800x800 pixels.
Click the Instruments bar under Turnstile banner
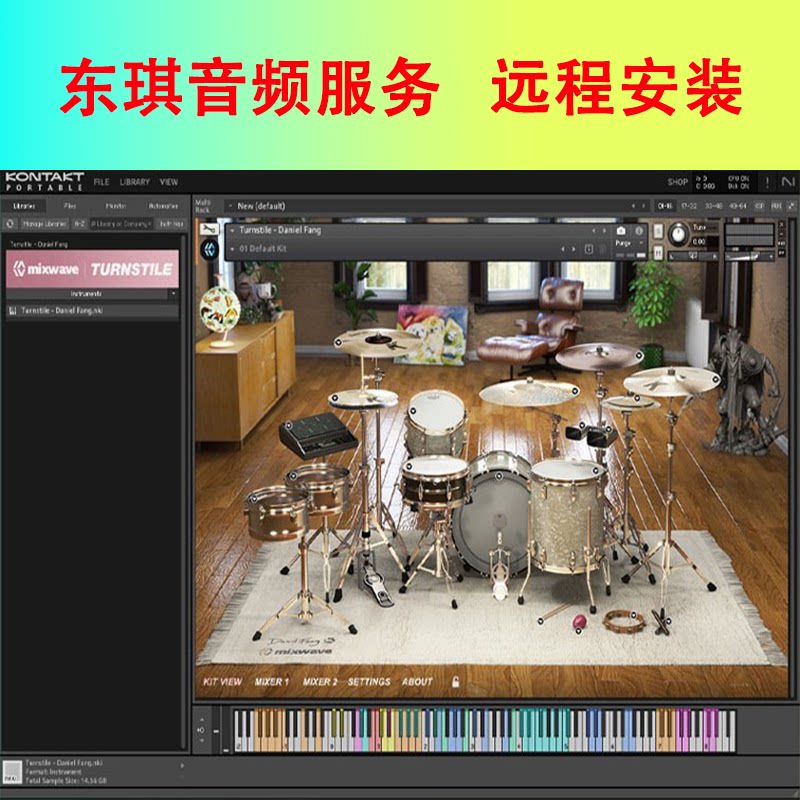[87, 294]
